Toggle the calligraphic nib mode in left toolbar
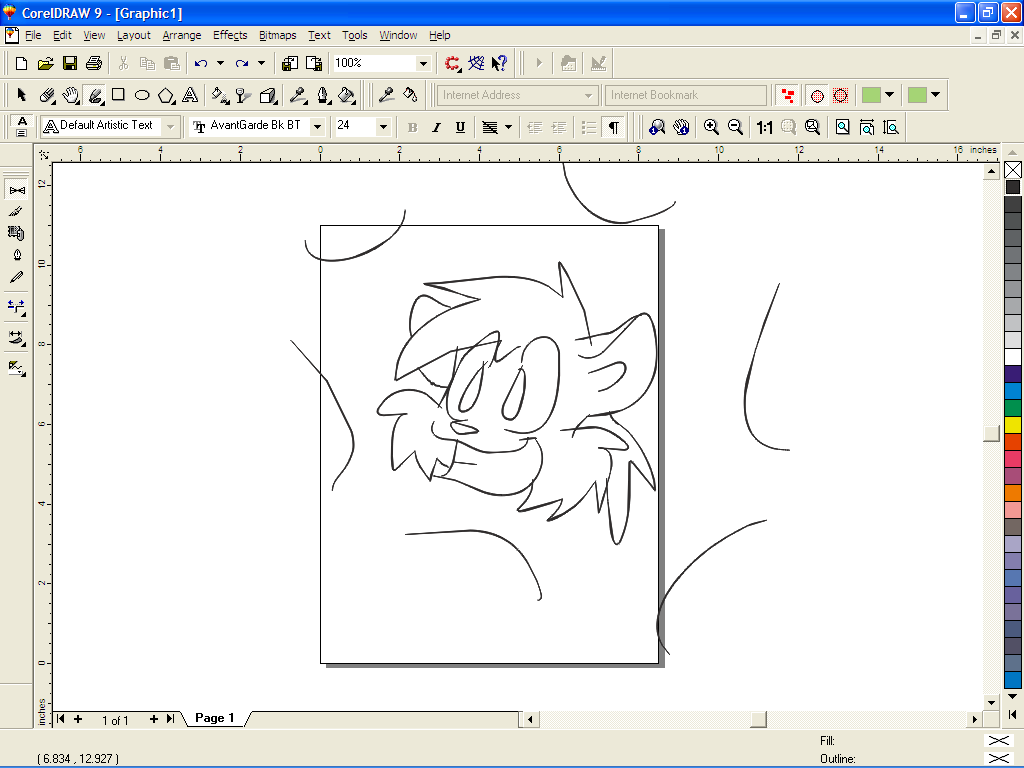The height and width of the screenshot is (768, 1024). [17, 255]
